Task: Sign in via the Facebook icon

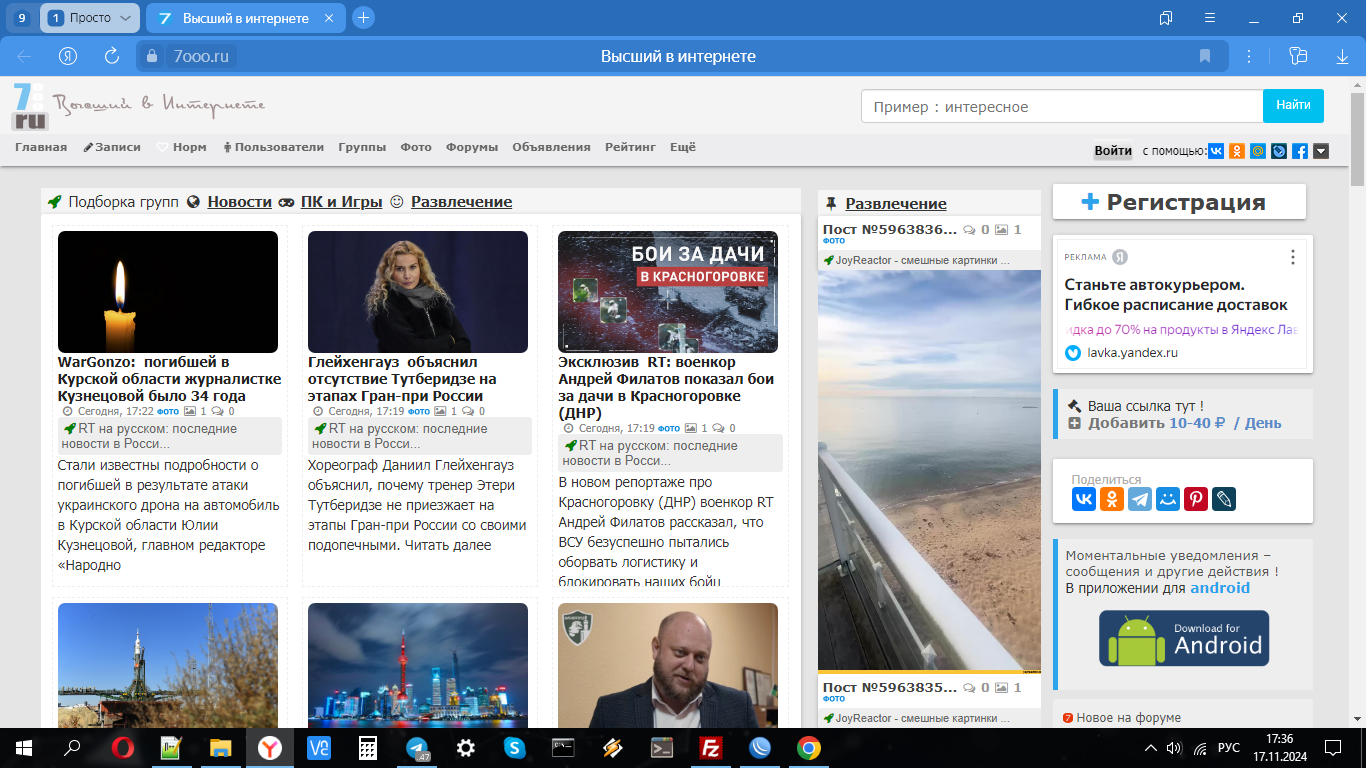Action: coord(1300,151)
